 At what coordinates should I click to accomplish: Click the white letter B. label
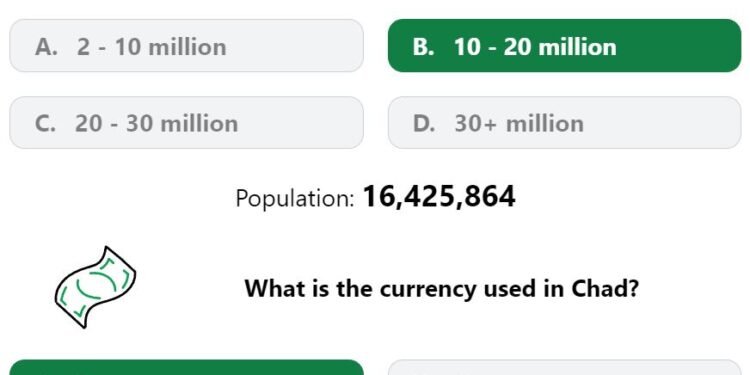pyautogui.click(x=424, y=47)
